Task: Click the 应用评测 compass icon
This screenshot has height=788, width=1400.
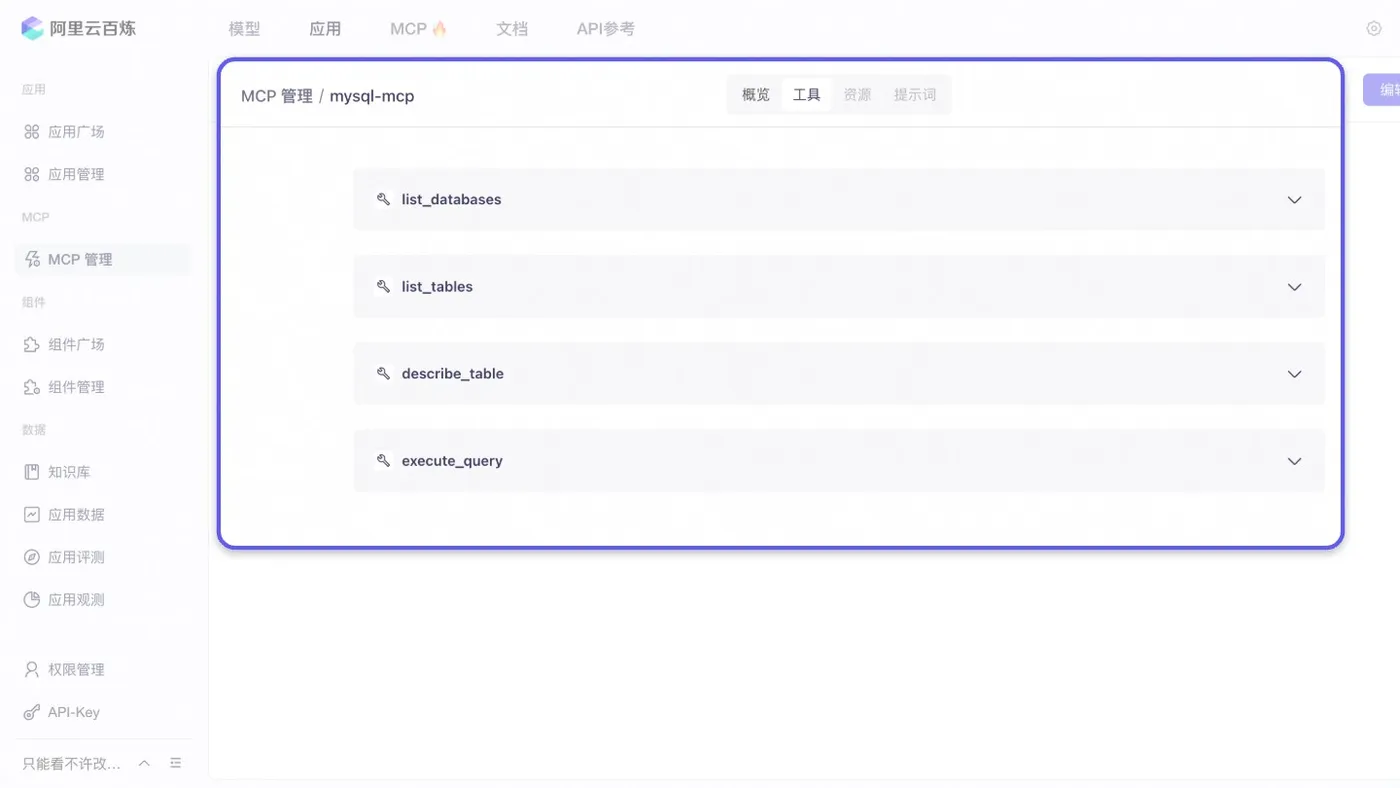Action: pyautogui.click(x=32, y=557)
